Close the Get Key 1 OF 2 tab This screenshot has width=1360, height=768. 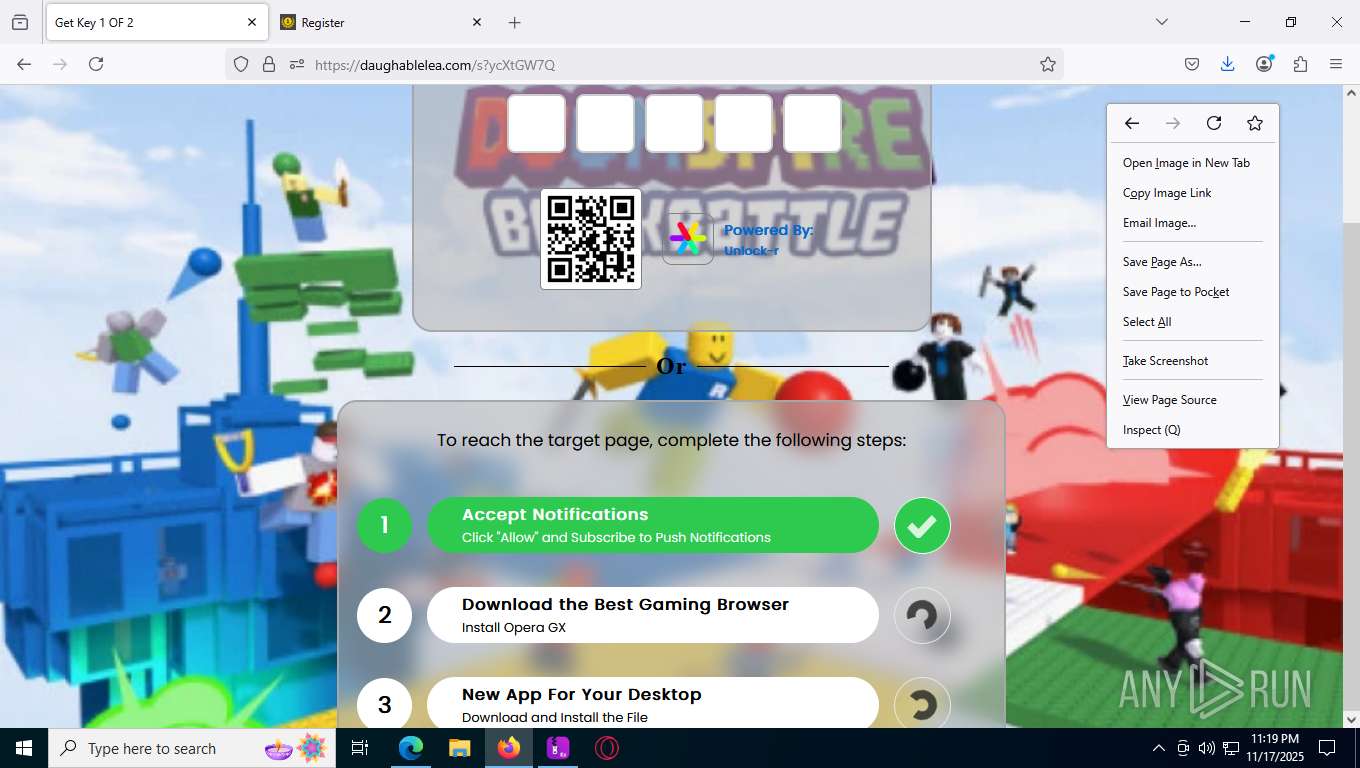[x=252, y=22]
